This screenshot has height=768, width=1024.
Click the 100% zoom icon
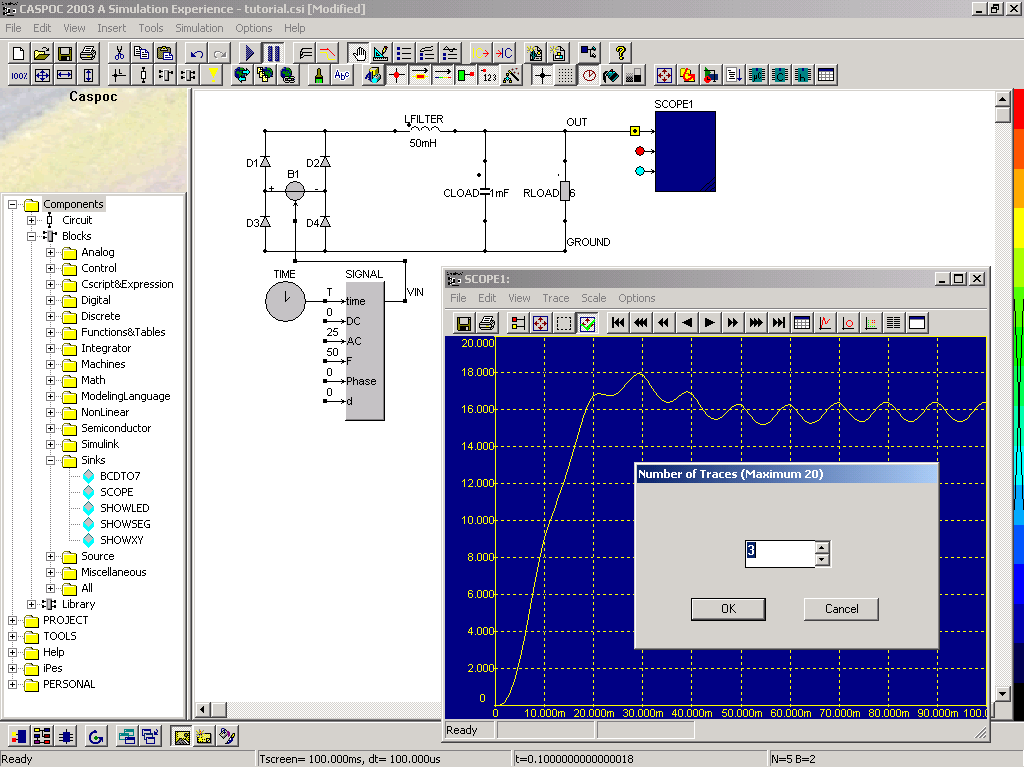(x=19, y=76)
